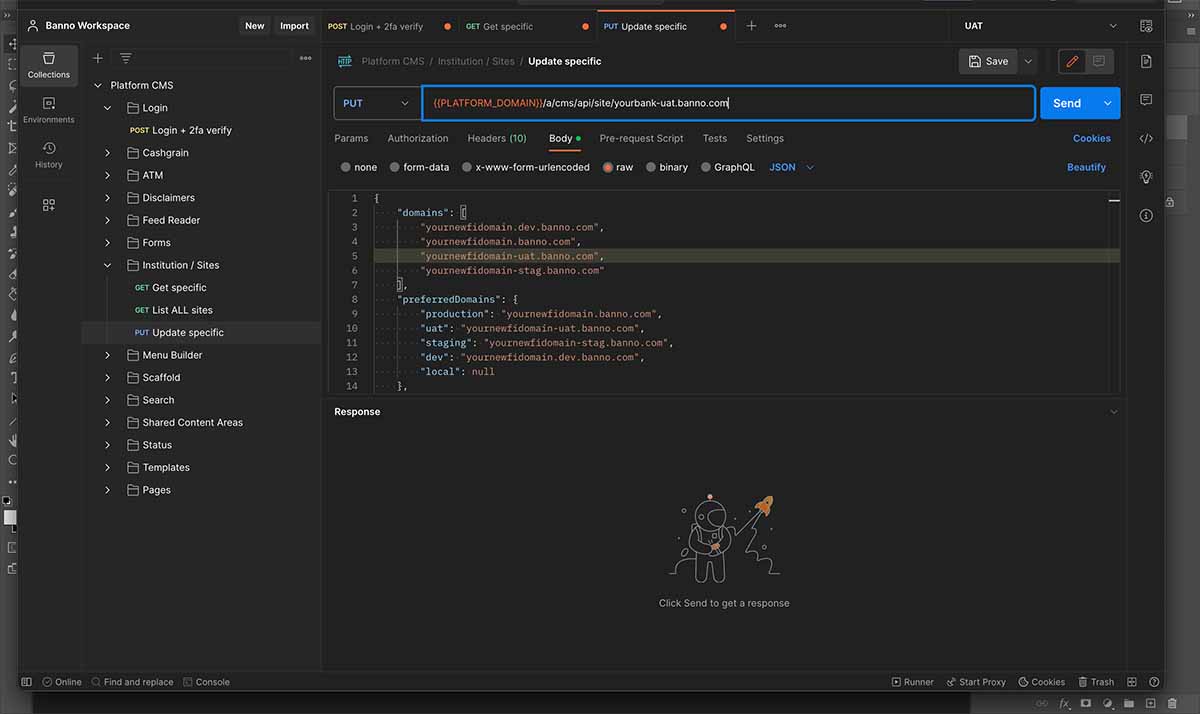Open the code snippet panel icon
The image size is (1200, 714).
1146,138
